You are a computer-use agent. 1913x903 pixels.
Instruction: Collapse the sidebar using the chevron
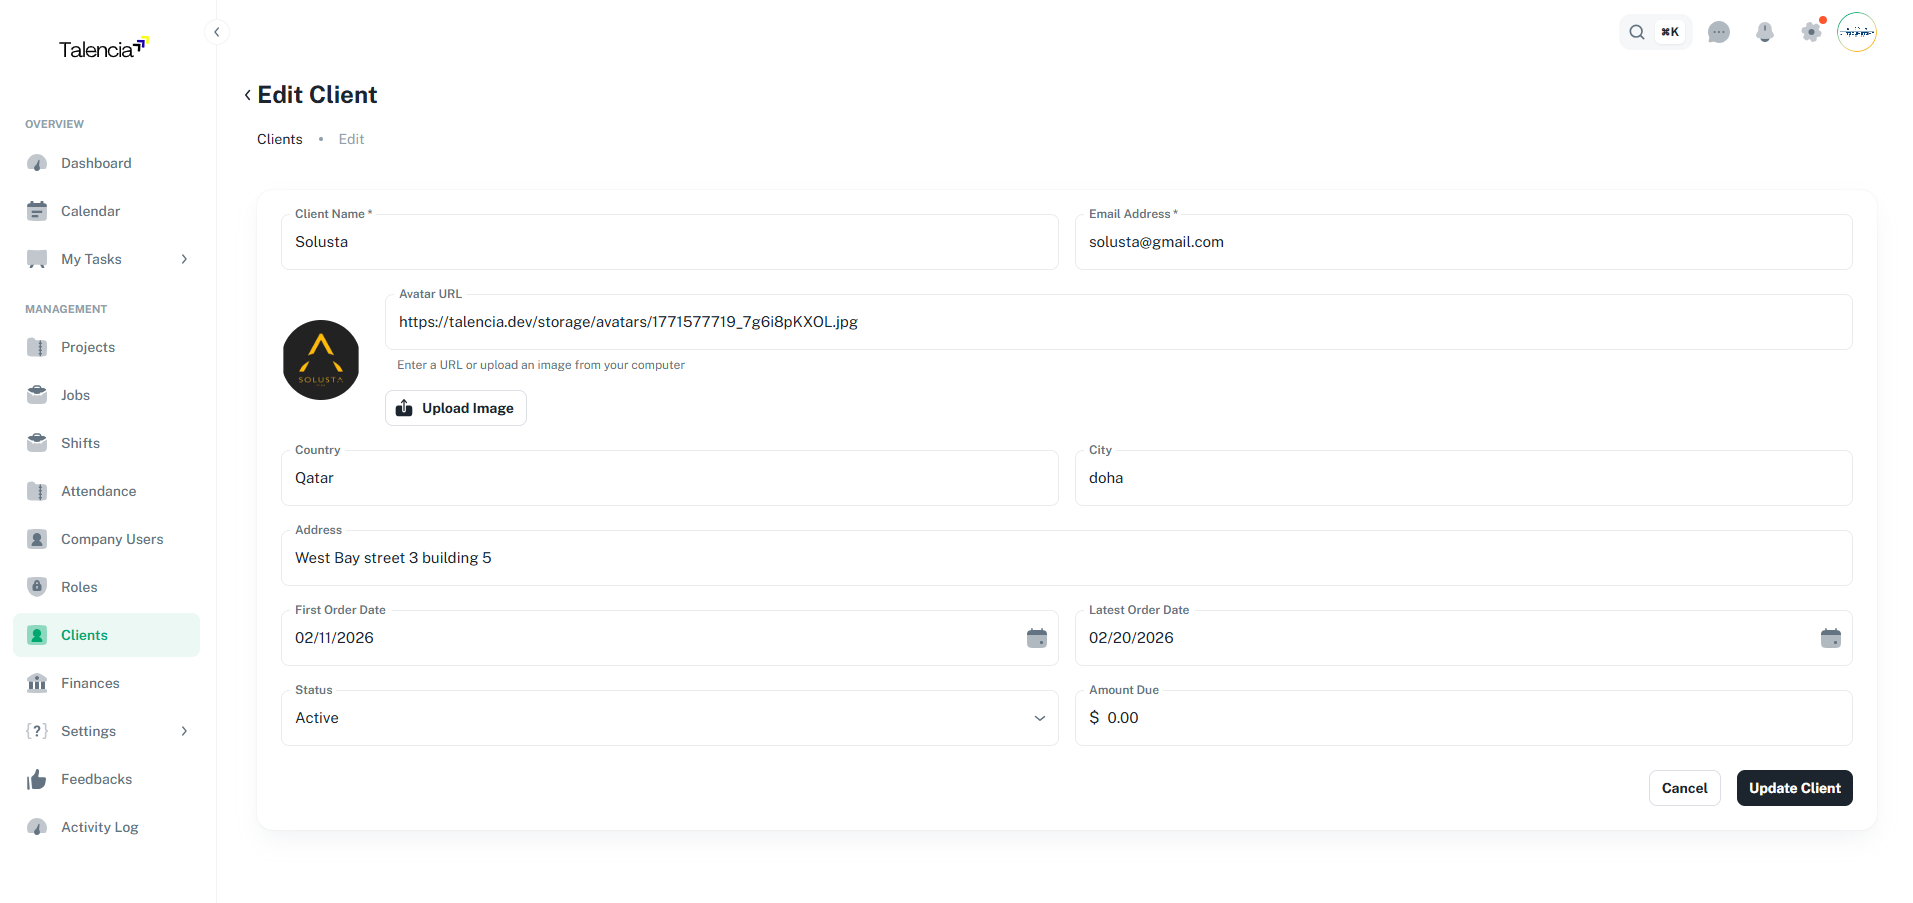coord(216,31)
